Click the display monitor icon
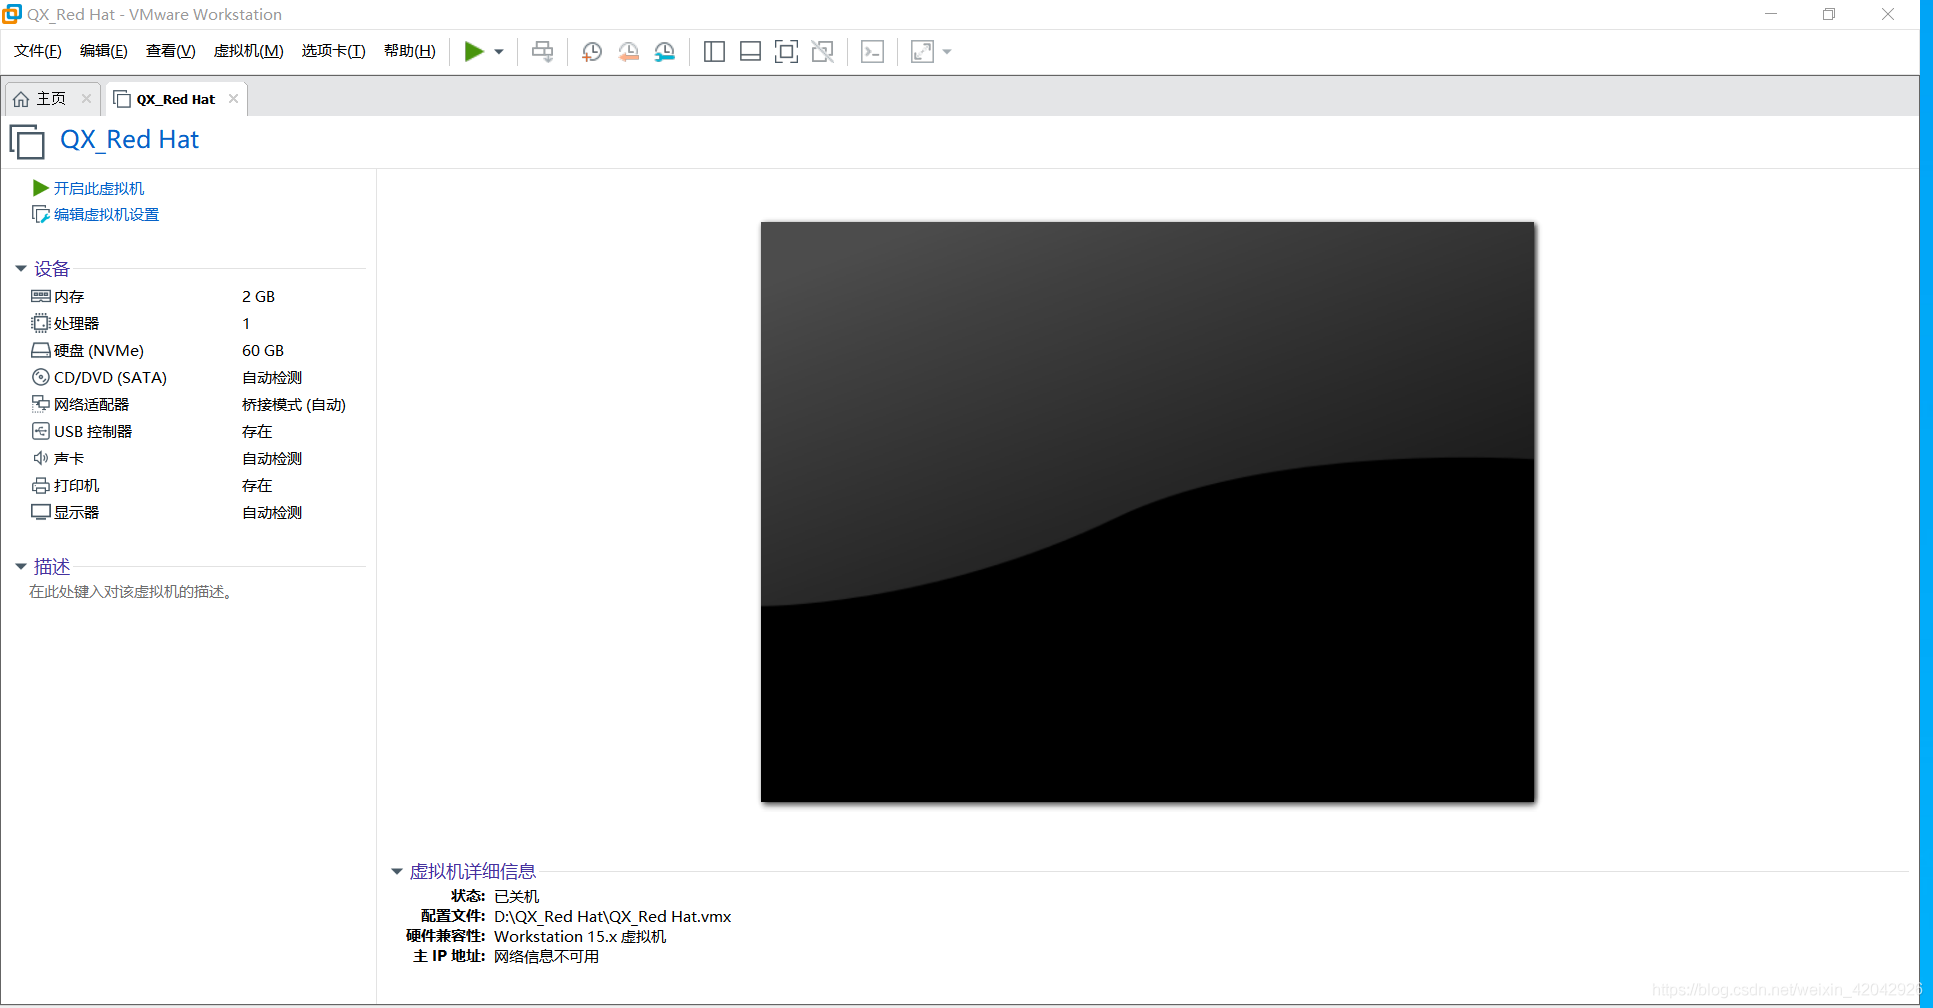The height and width of the screenshot is (1008, 1933). coord(40,512)
